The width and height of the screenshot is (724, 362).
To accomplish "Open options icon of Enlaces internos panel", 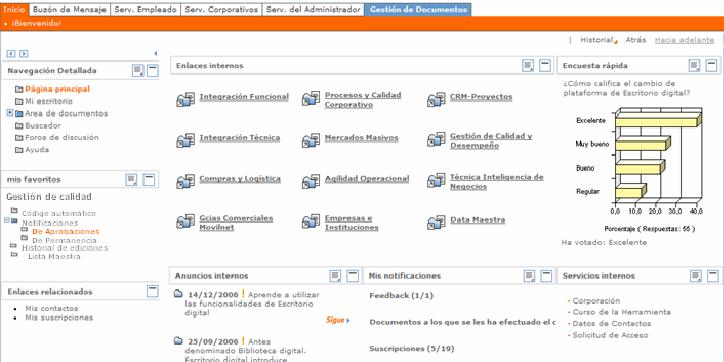I will [528, 66].
